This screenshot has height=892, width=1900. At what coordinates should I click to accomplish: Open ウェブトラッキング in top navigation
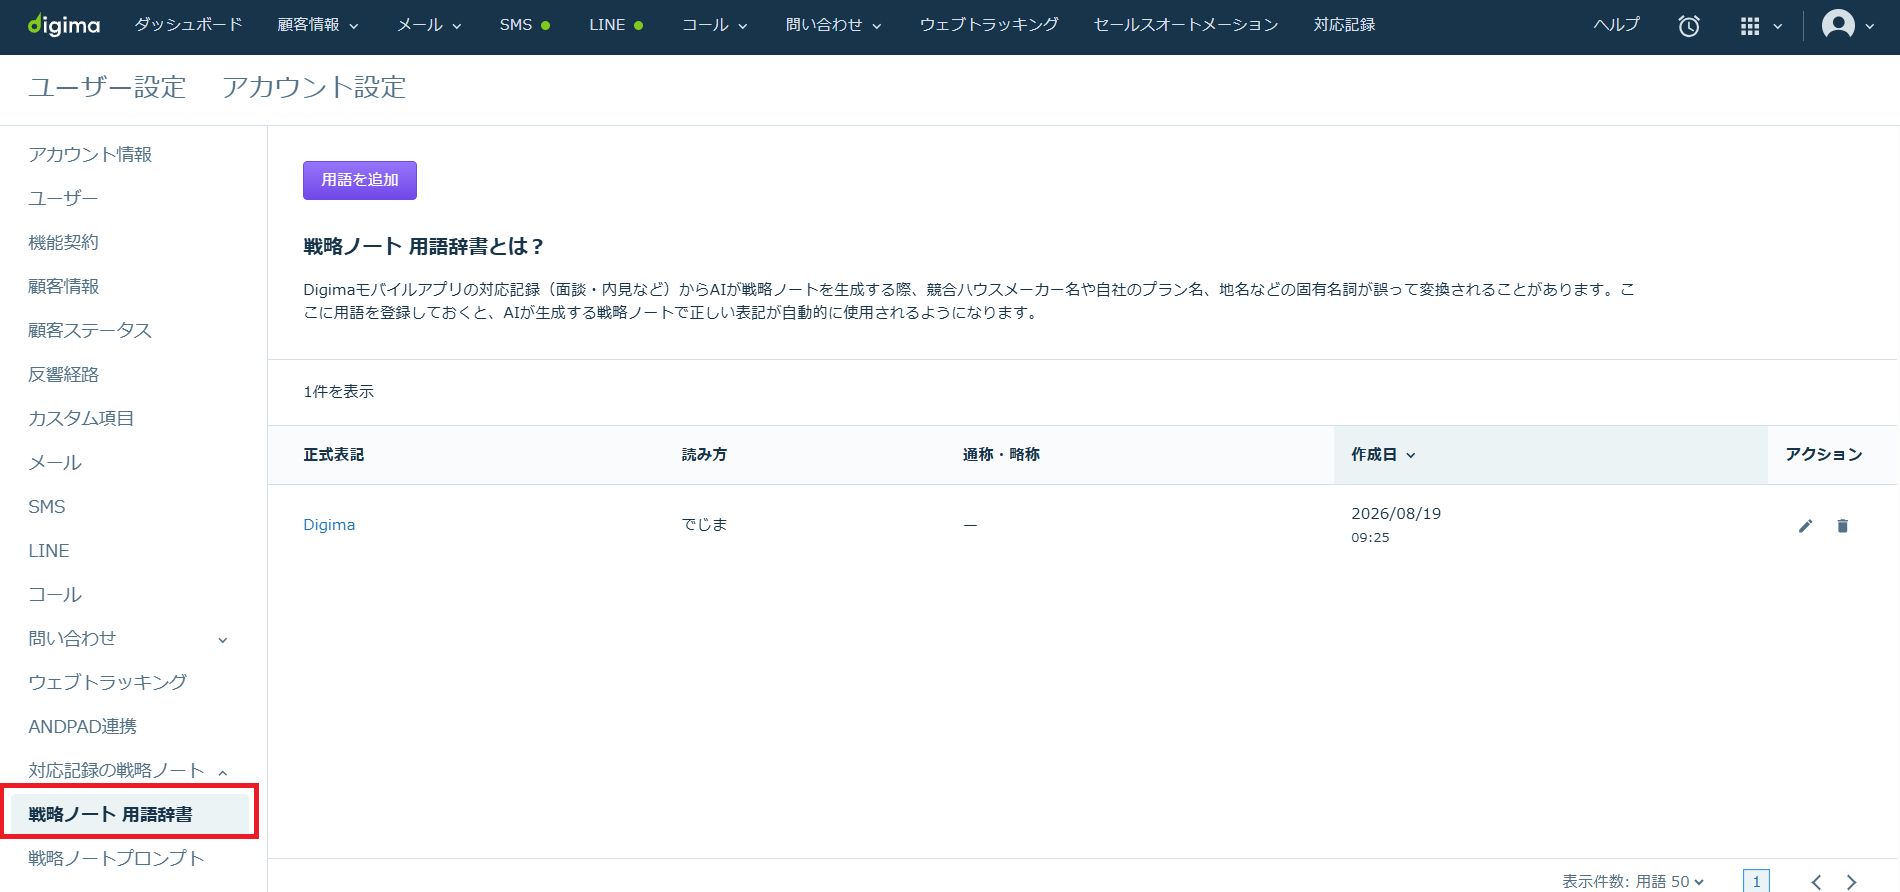coord(989,25)
